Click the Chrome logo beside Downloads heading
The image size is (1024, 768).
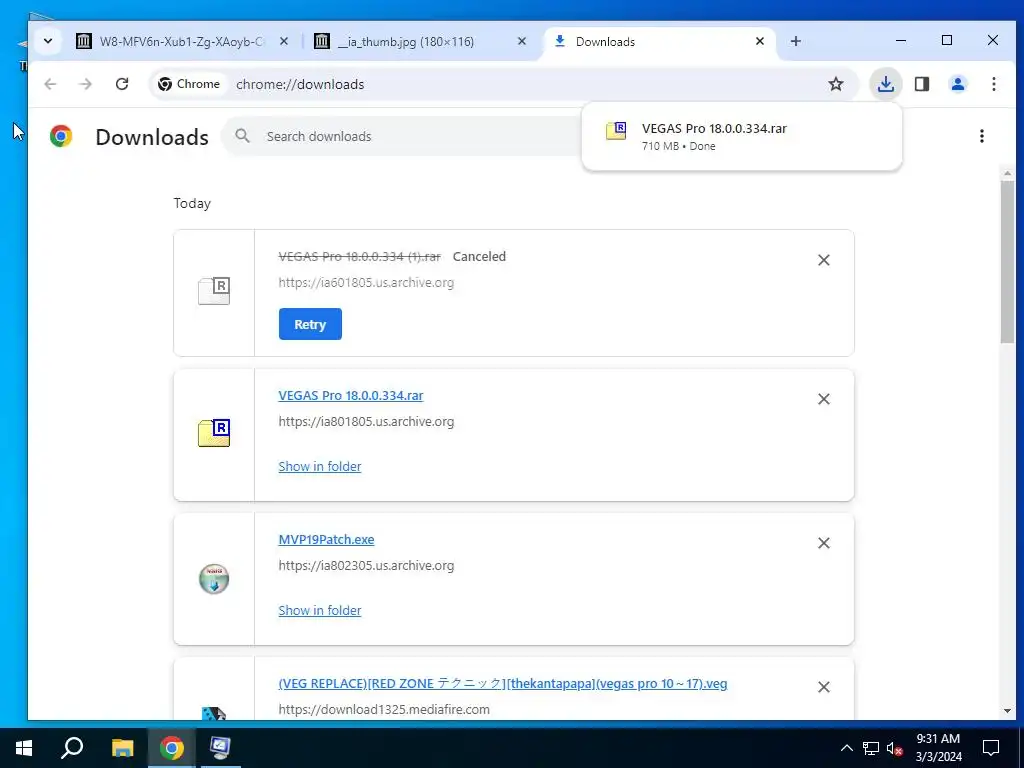coord(61,136)
